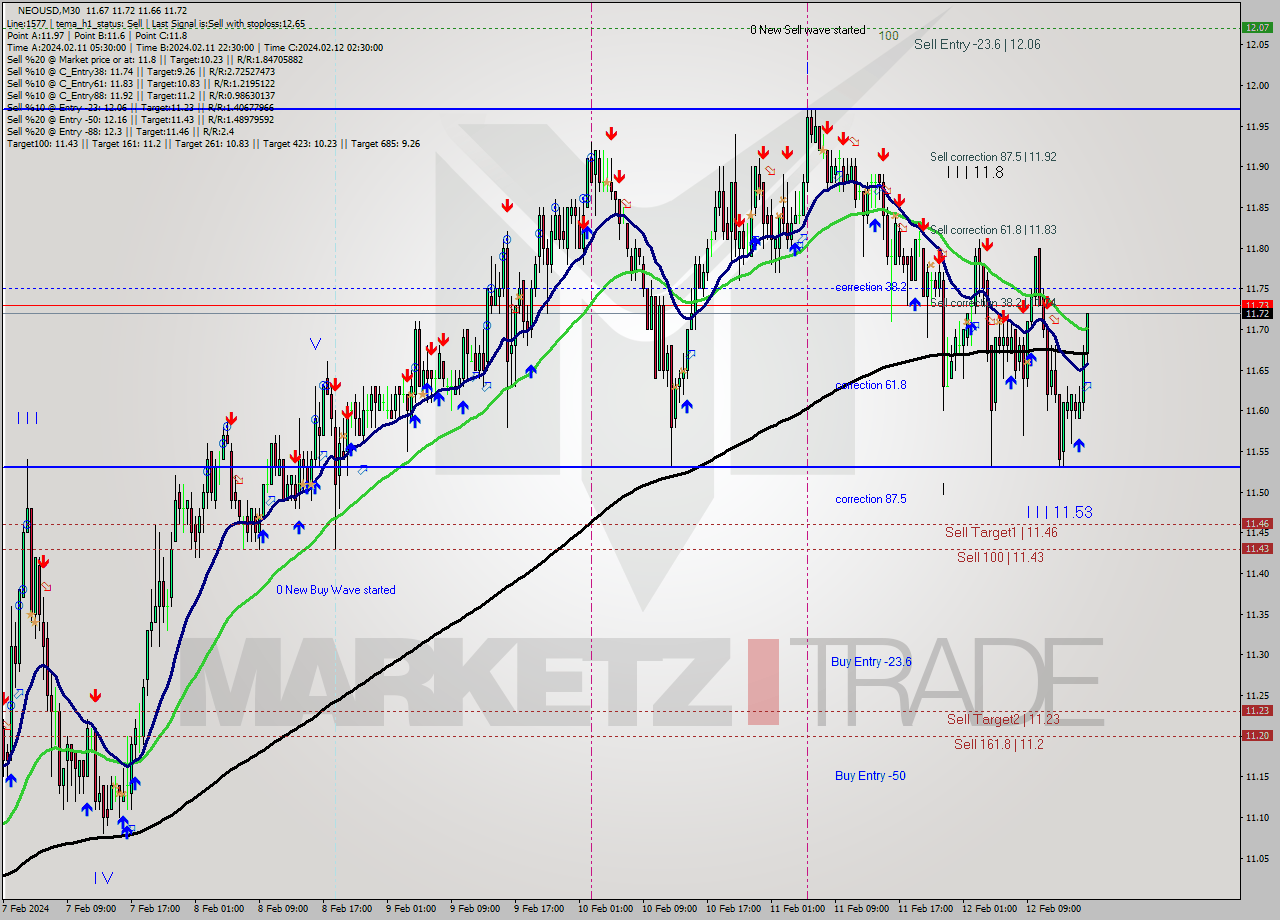
Task: Select 'Sell correction 61.8 | 11.83' label
Action: [993, 230]
